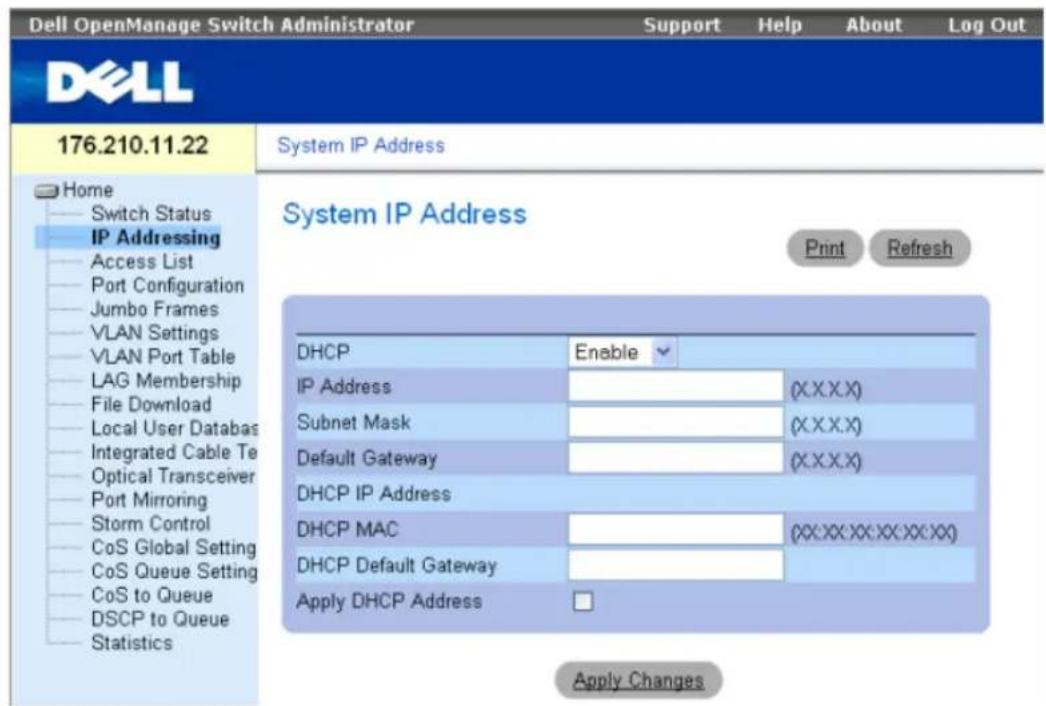Viewport: 1046px width, 706px height.
Task: Open Storm Control settings
Action: pyautogui.click(x=151, y=524)
